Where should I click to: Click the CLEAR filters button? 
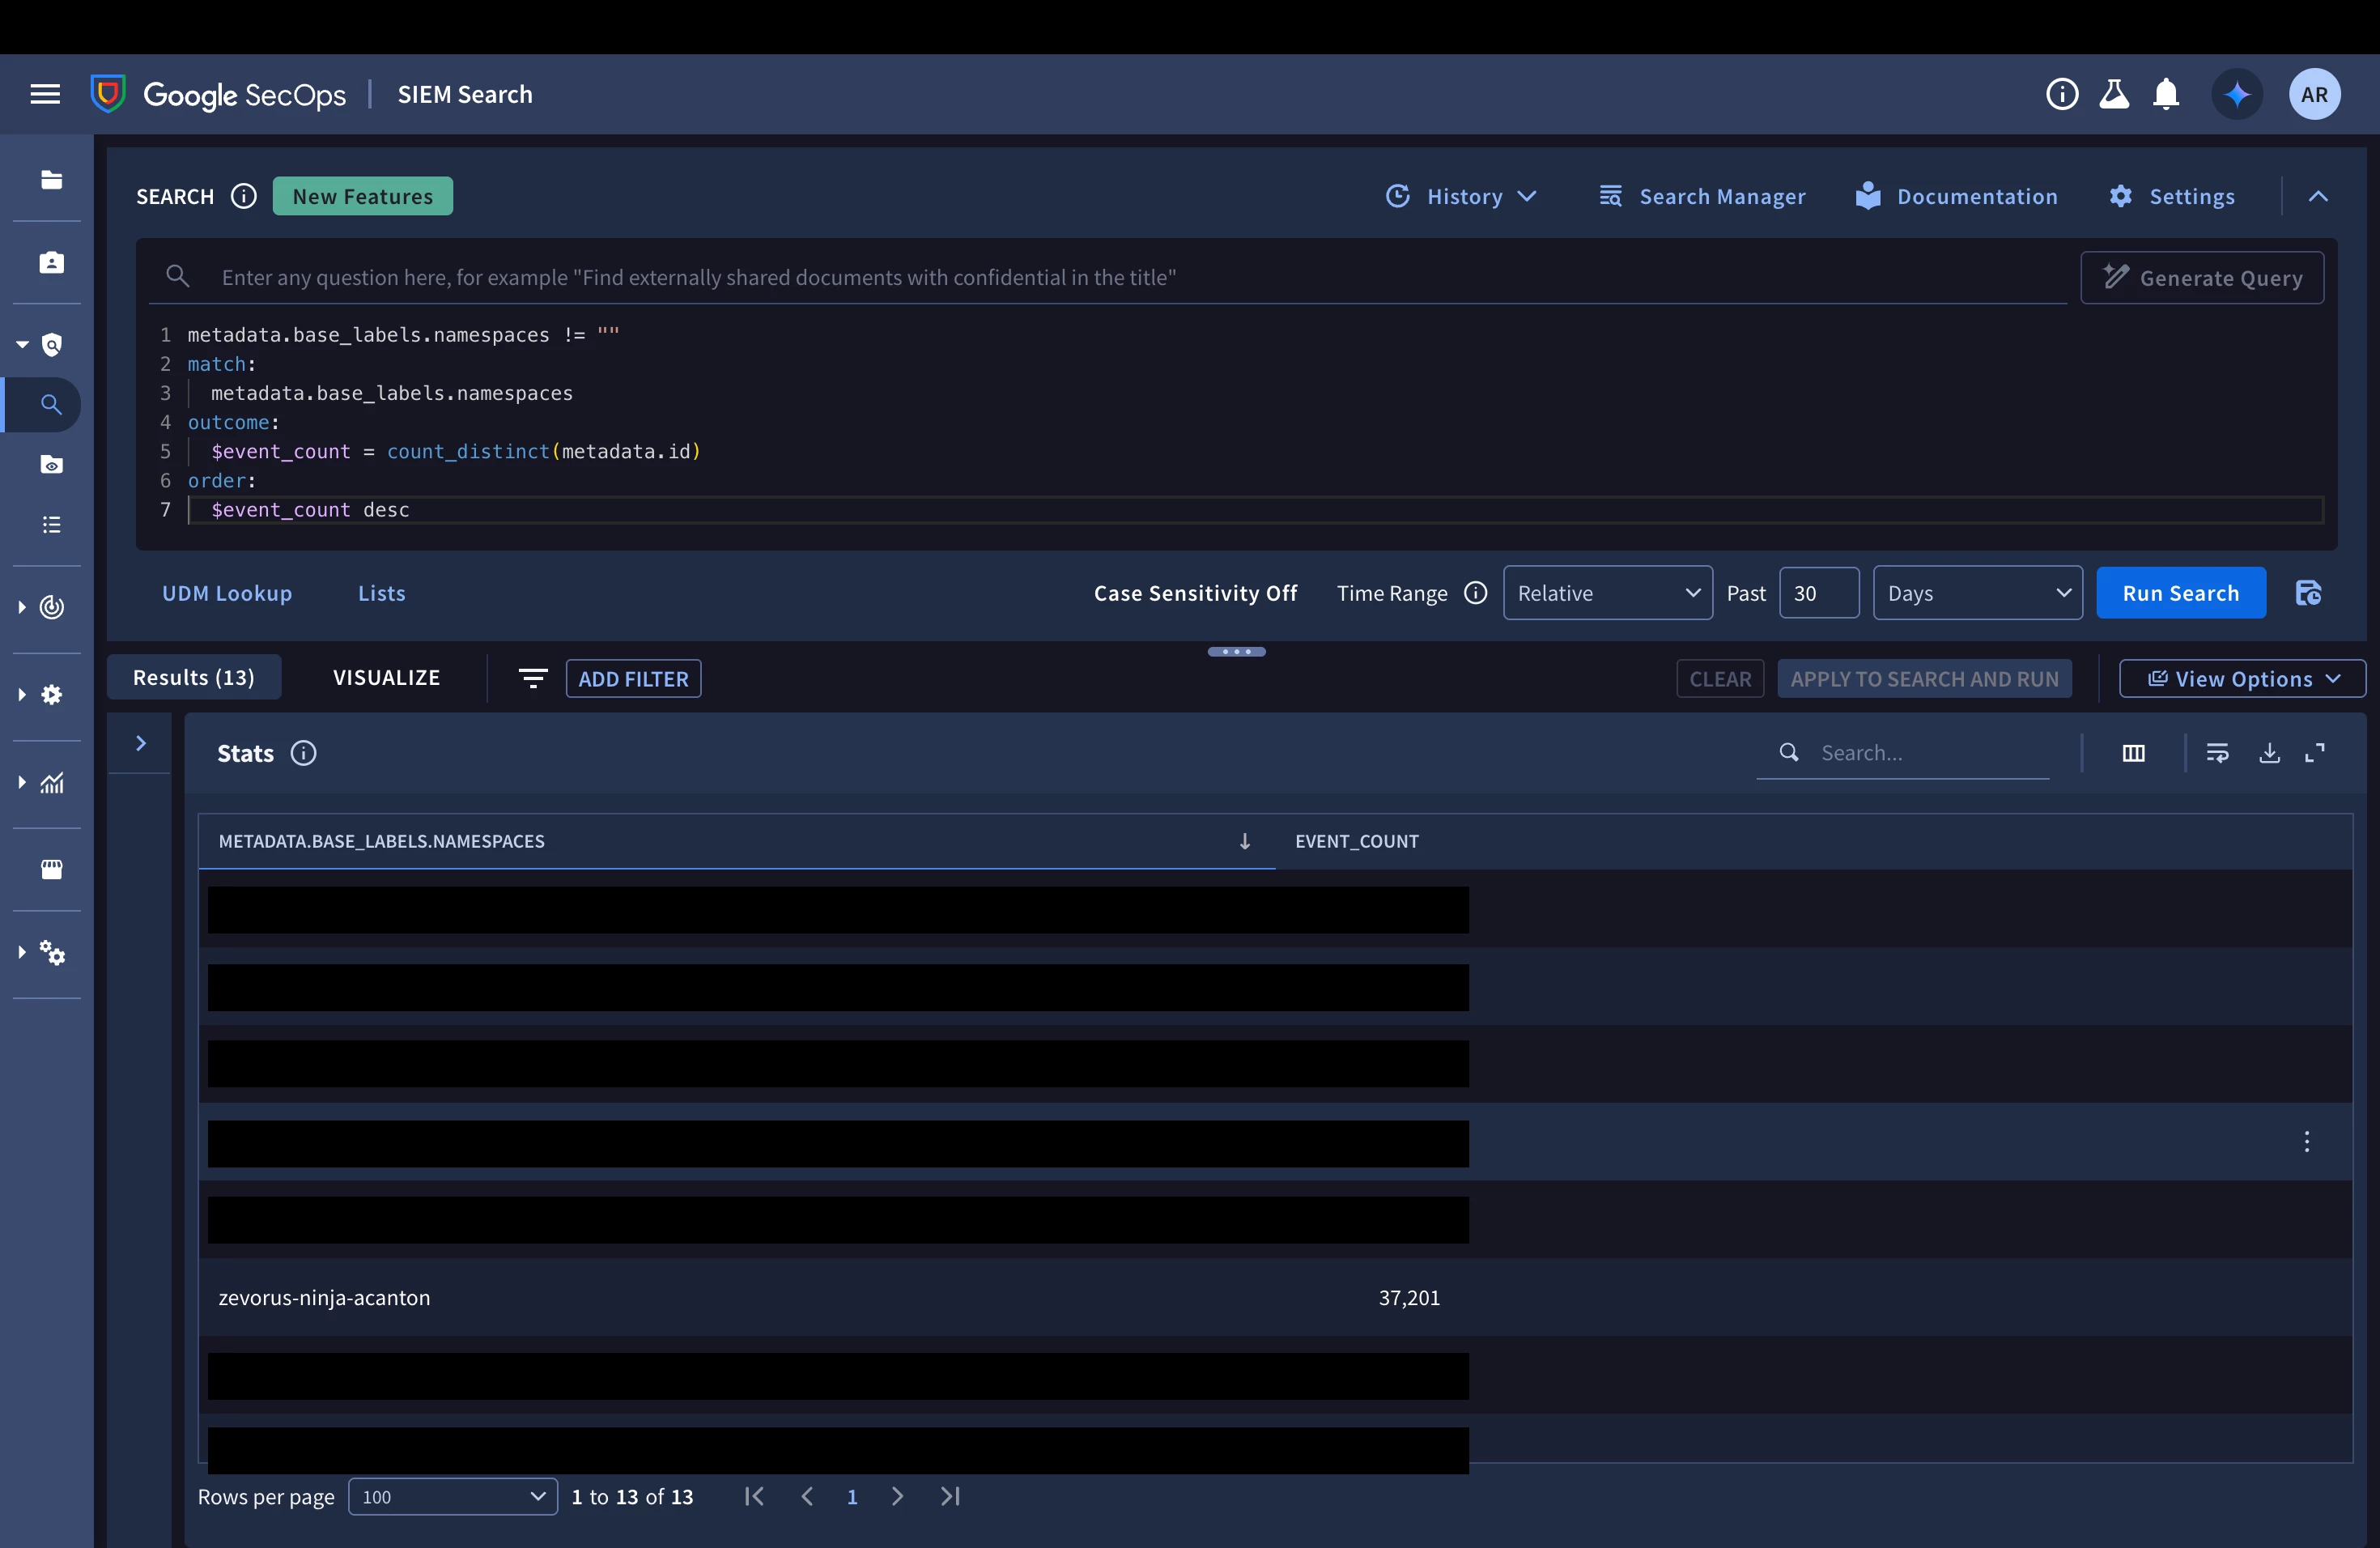pyautogui.click(x=1720, y=678)
